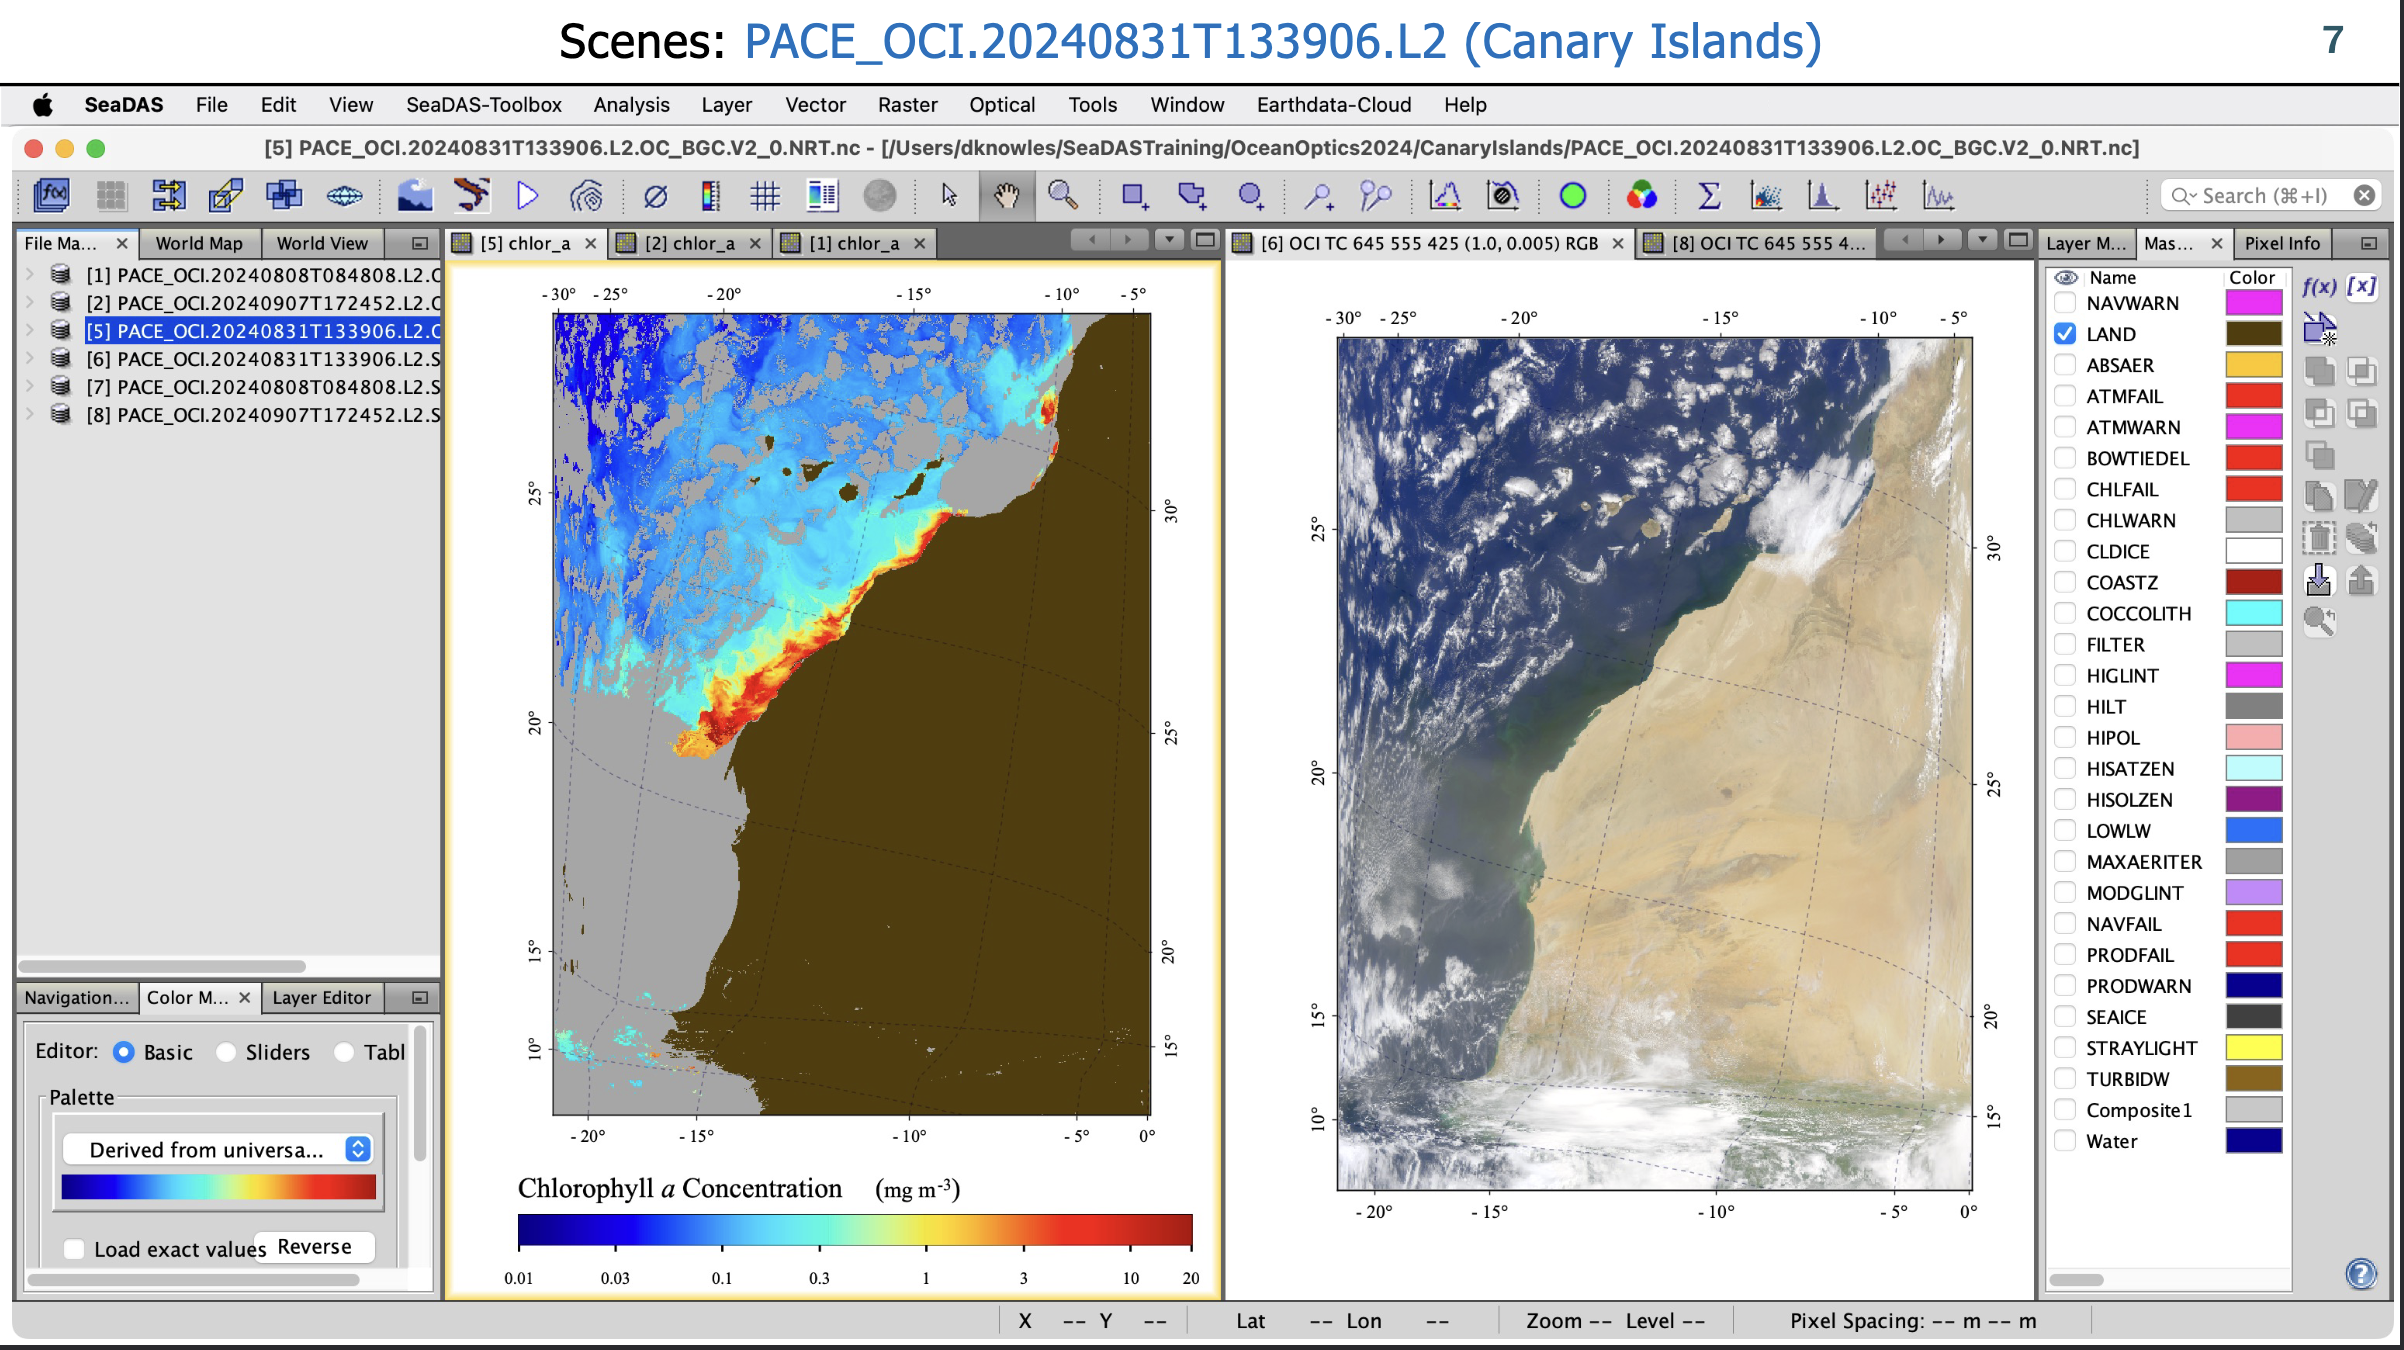Click the help question mark icon
Viewport: 2404px width, 1350px height.
pos(2360,1273)
